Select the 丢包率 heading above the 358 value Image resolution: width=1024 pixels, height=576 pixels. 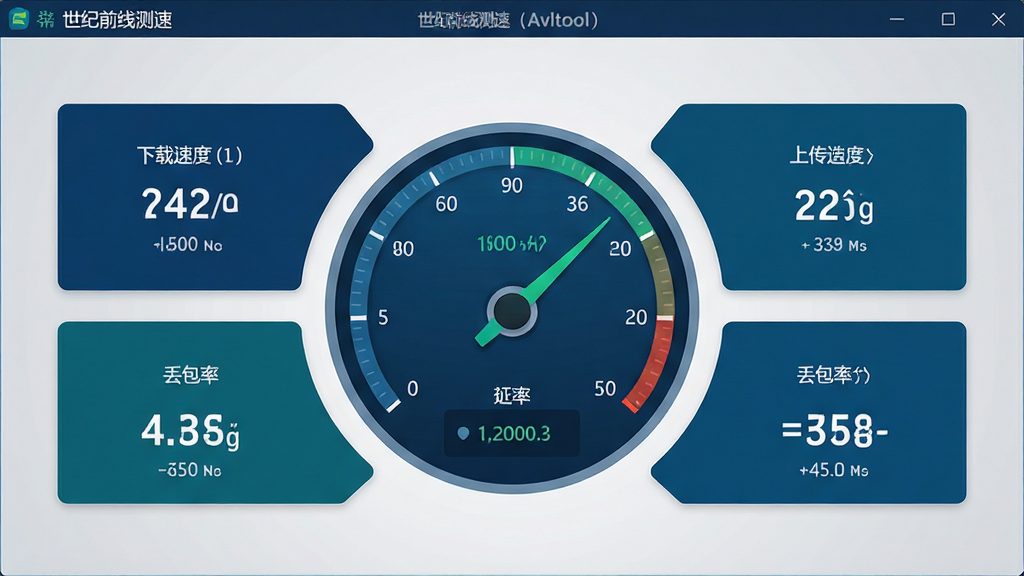[833, 375]
